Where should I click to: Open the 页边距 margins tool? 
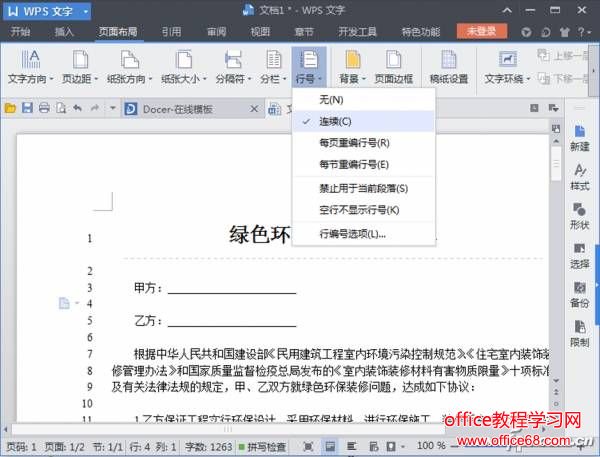80,67
